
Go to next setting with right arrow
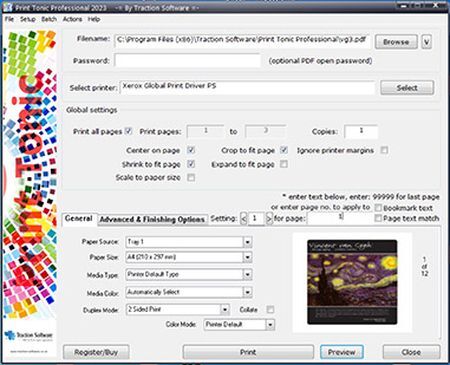(269, 219)
